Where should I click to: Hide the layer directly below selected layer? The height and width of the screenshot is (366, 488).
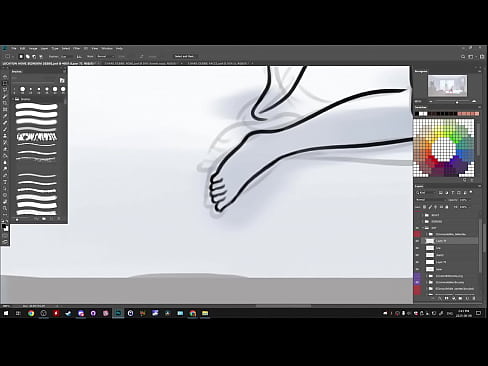(417, 248)
